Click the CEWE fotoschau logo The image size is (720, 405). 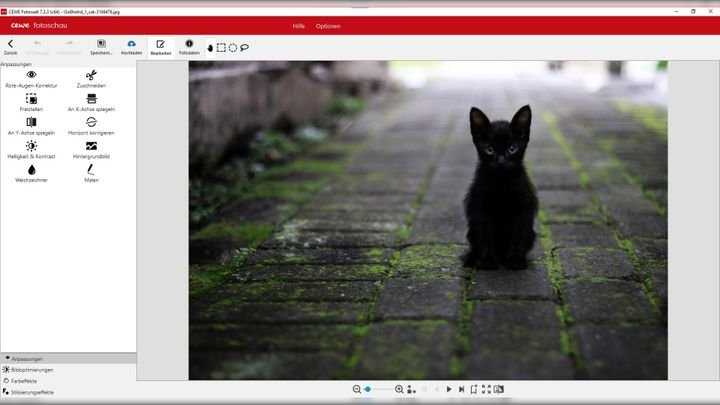tap(39, 26)
